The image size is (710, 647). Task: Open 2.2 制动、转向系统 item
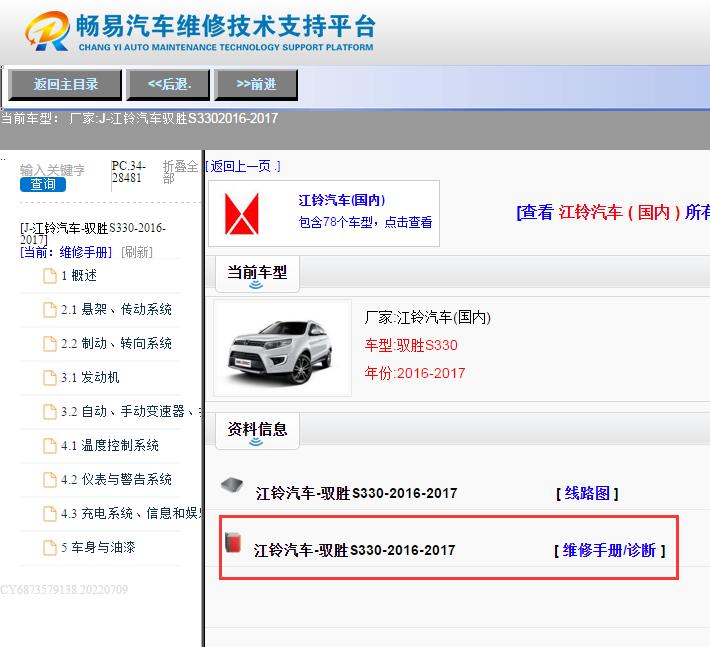[116, 343]
